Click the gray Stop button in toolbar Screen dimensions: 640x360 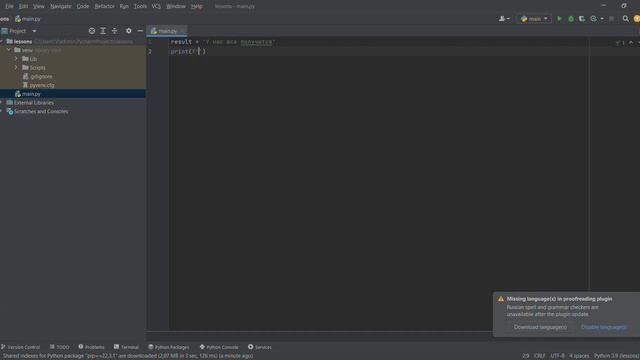[611, 19]
